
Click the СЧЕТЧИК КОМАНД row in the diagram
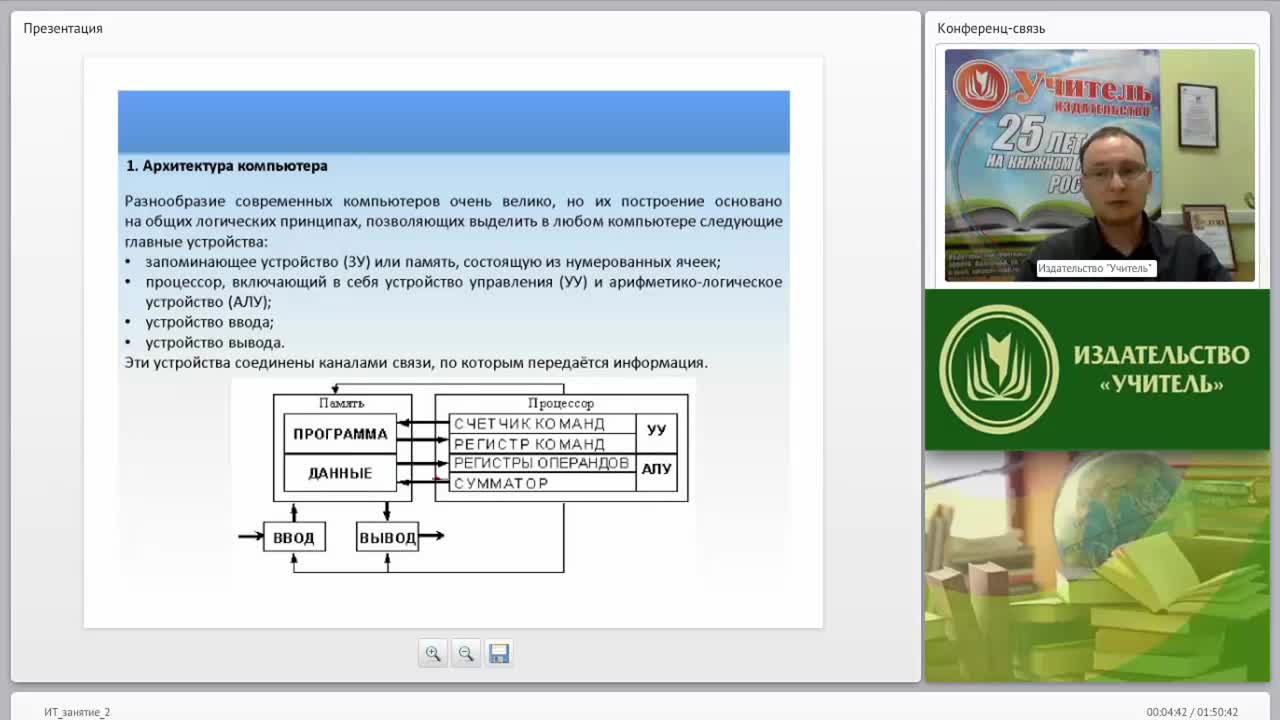542,424
